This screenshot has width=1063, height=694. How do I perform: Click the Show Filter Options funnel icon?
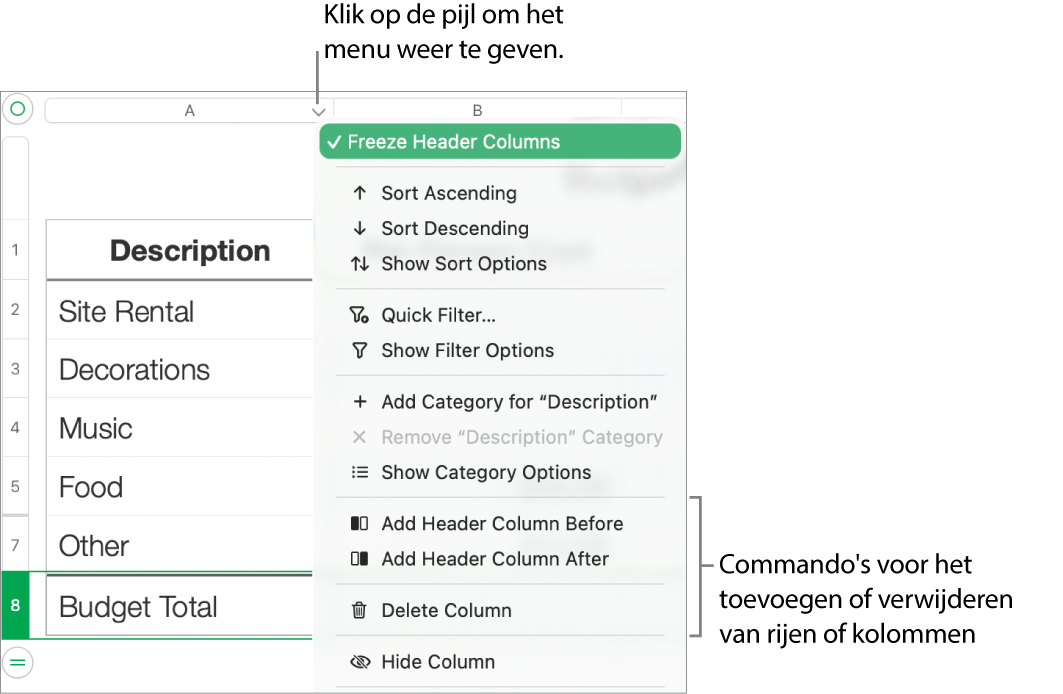coord(360,351)
